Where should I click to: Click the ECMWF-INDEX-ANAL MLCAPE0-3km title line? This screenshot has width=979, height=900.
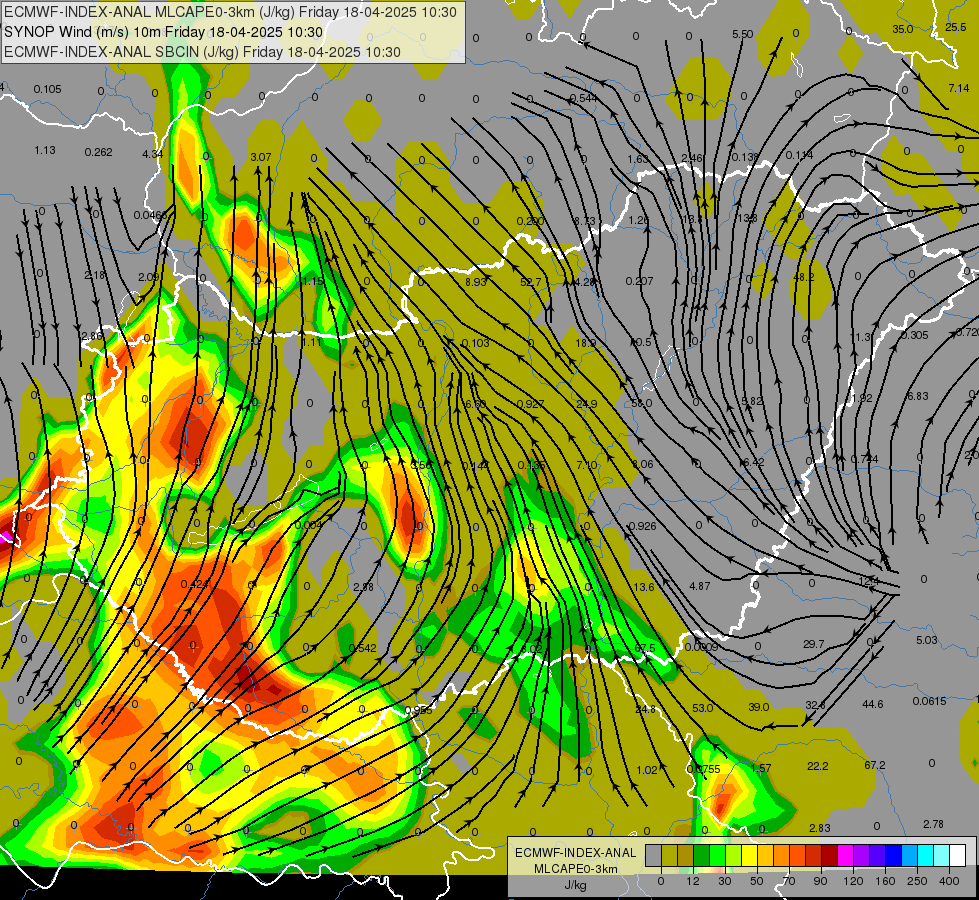tap(230, 12)
